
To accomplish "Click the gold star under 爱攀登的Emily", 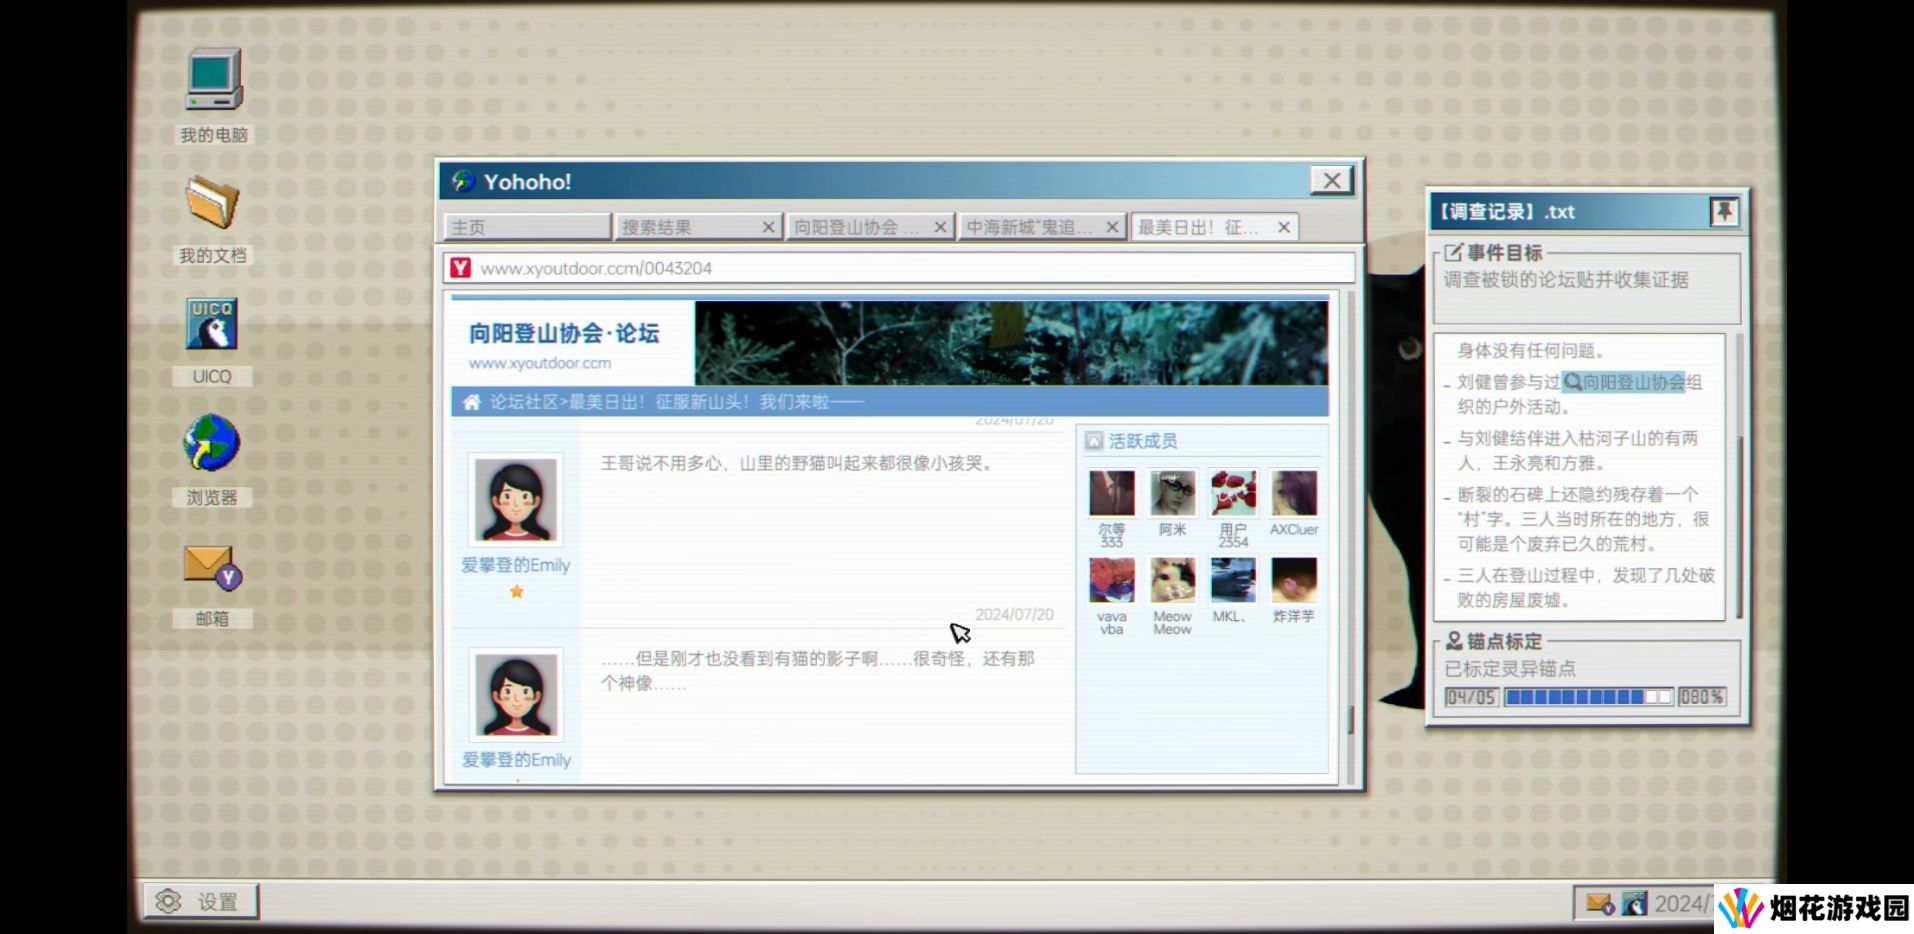I will (x=516, y=592).
